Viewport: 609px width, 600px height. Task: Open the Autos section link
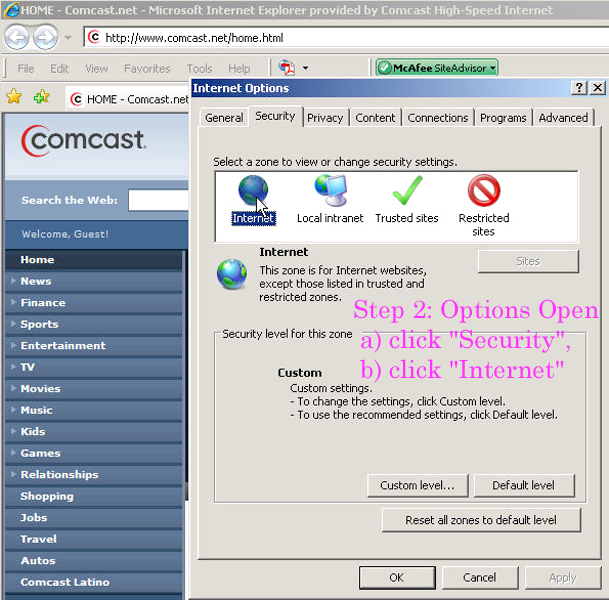coord(38,561)
